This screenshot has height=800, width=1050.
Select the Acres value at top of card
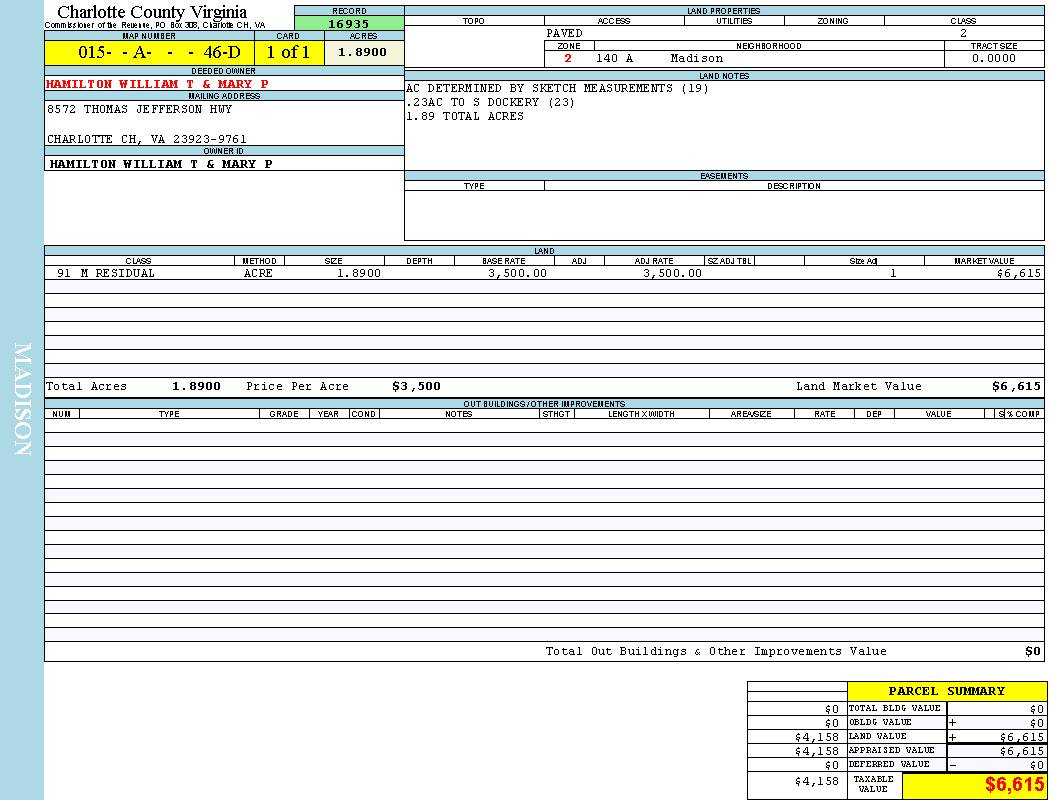[362, 53]
